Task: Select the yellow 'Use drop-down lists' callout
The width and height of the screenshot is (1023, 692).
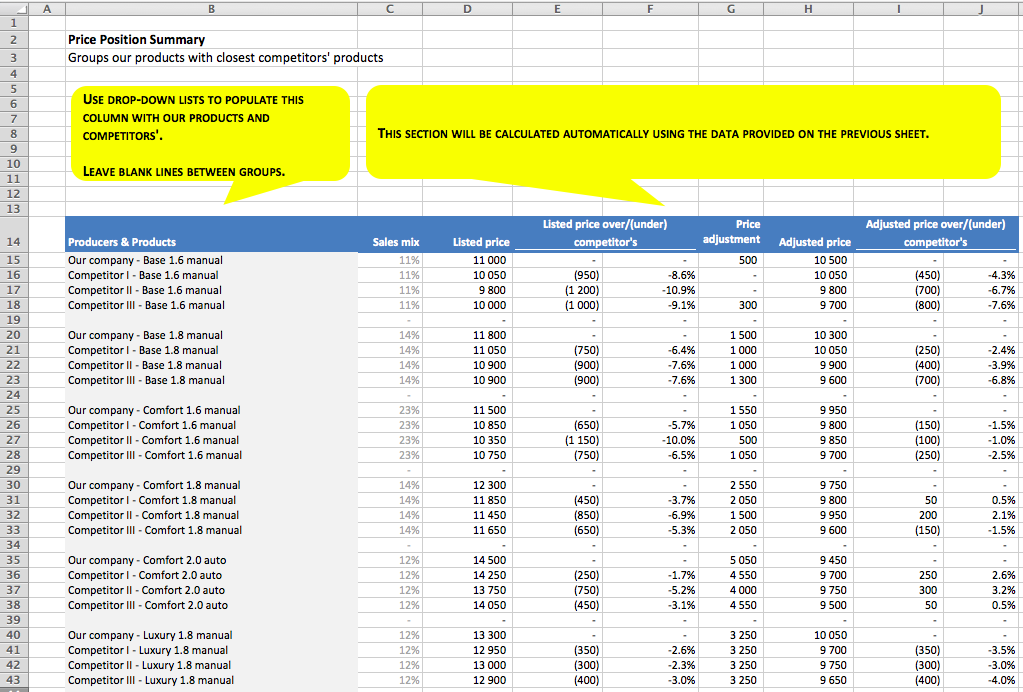Action: [x=210, y=134]
